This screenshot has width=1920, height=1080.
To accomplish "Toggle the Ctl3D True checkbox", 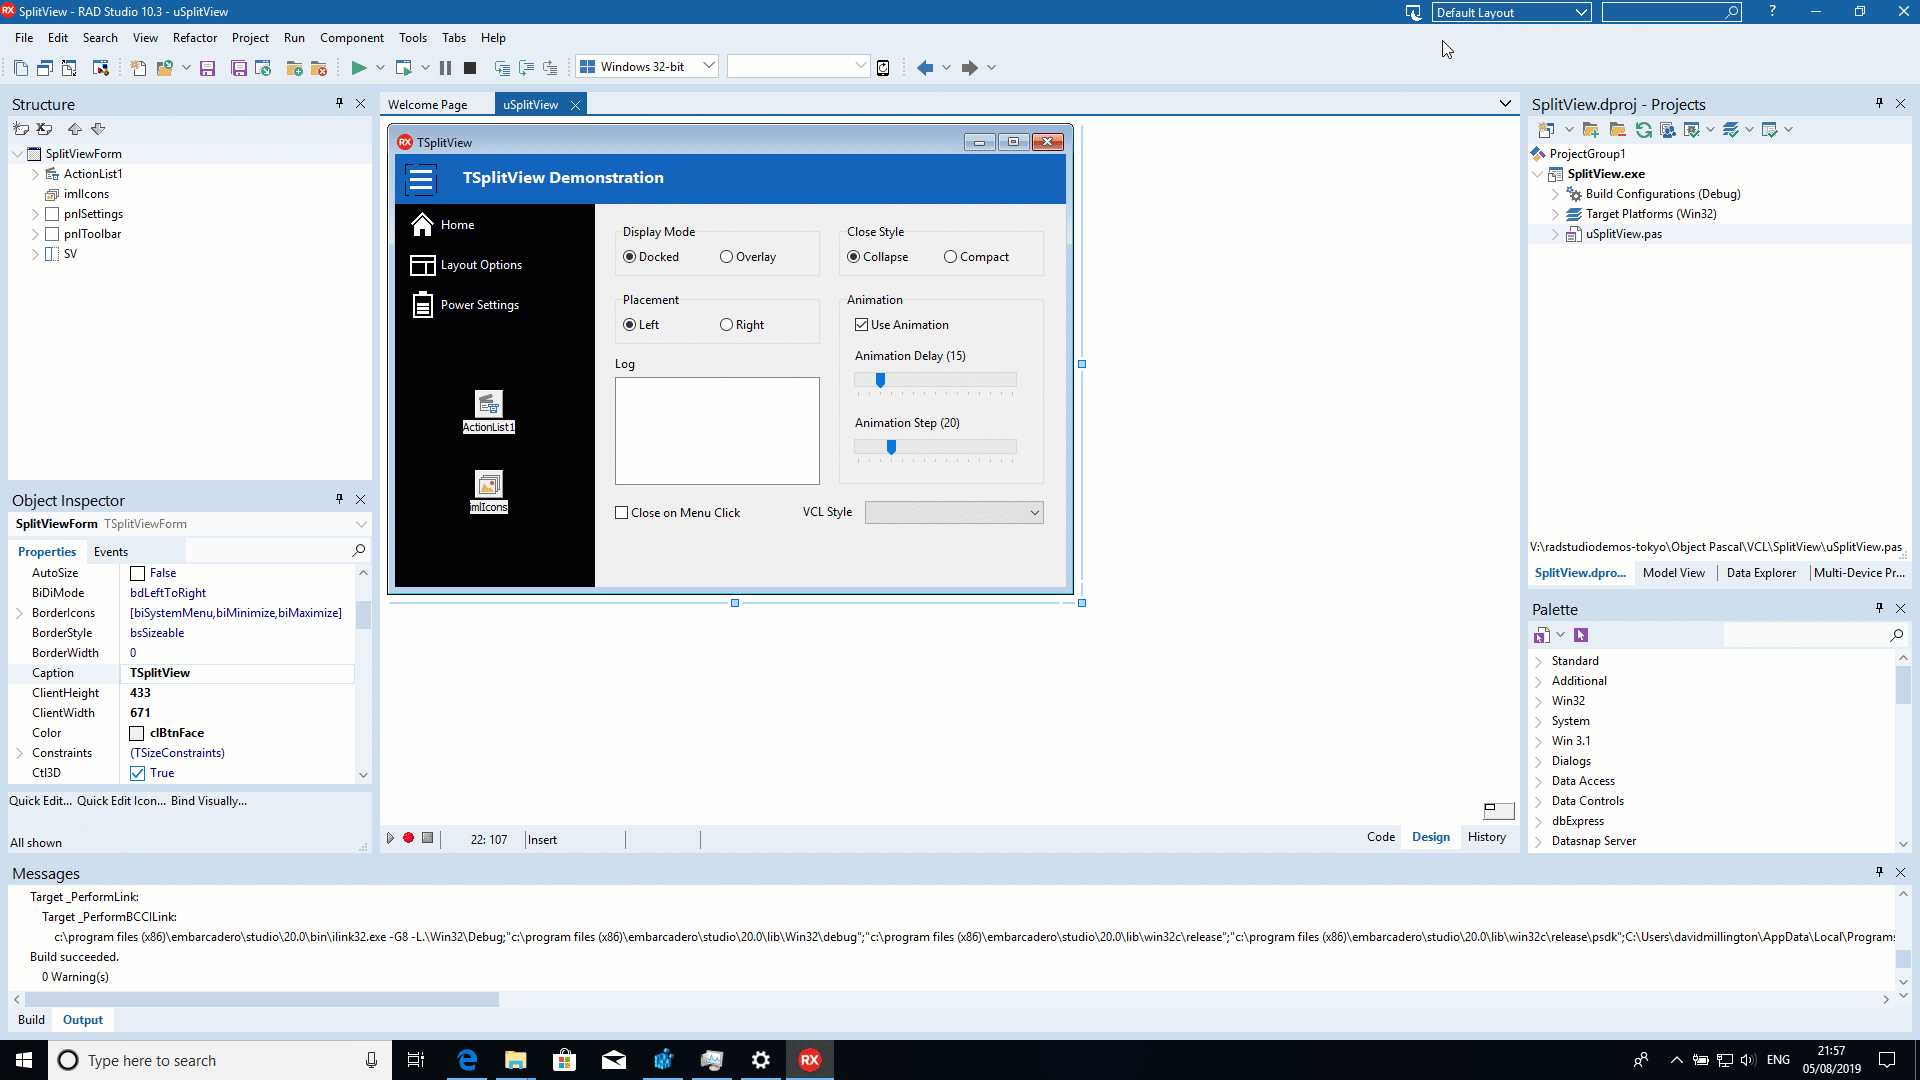I will (138, 773).
